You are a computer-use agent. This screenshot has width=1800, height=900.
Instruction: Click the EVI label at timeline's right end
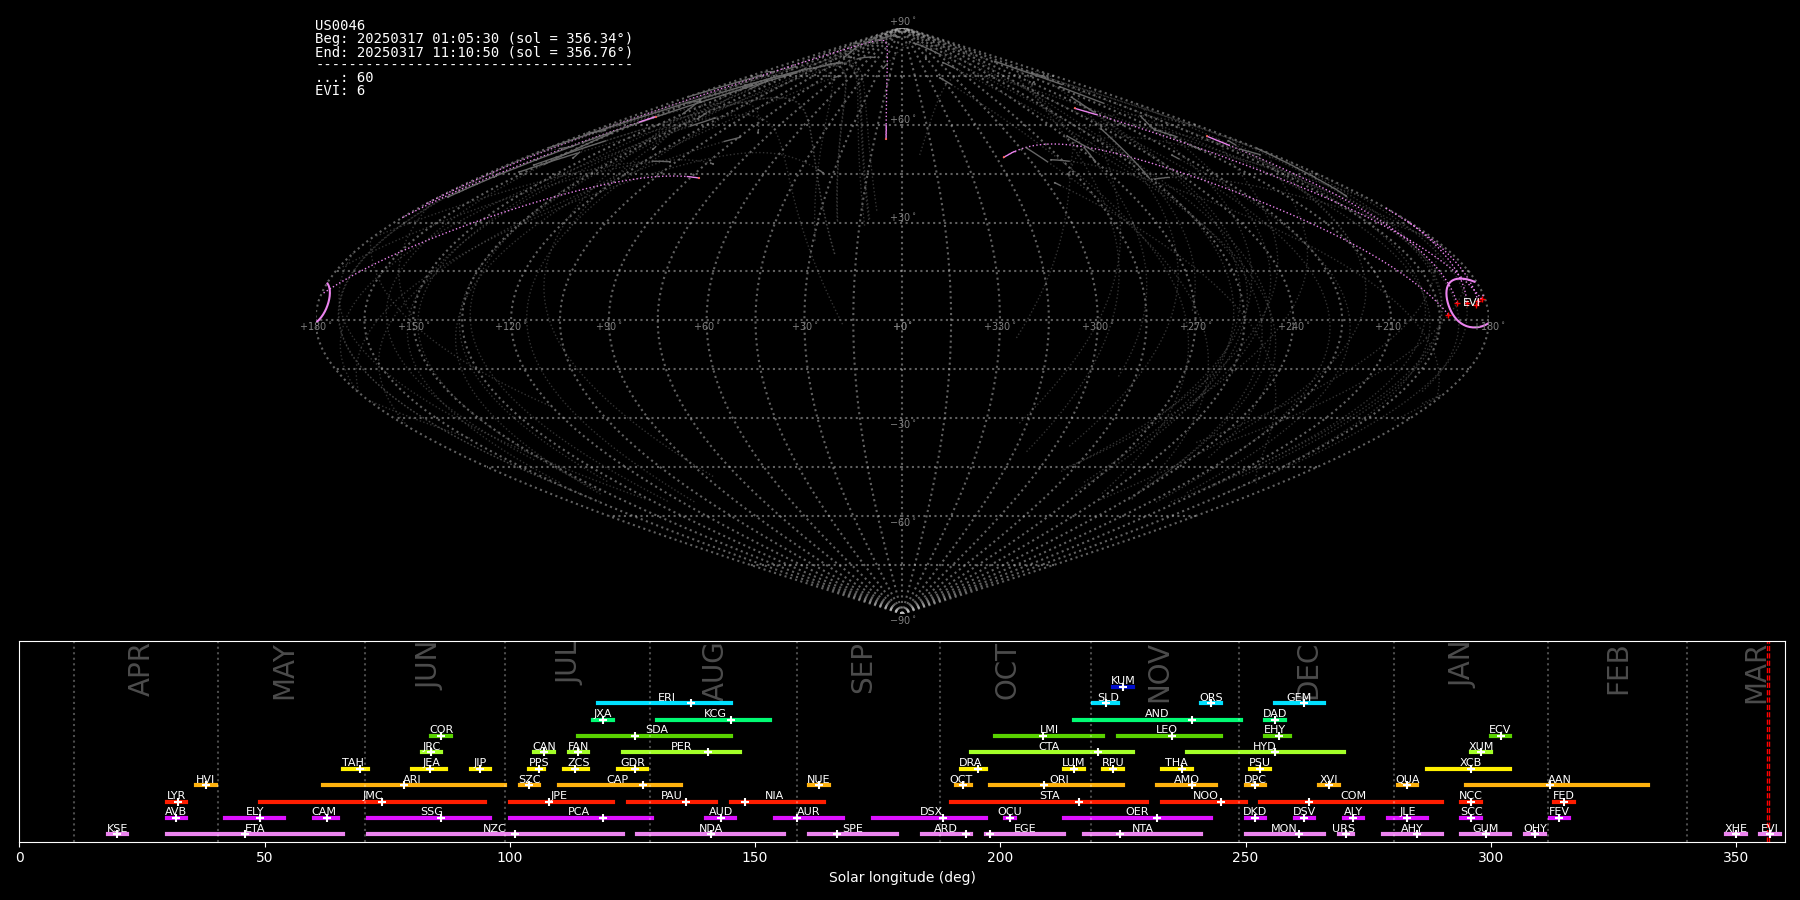tap(1769, 829)
